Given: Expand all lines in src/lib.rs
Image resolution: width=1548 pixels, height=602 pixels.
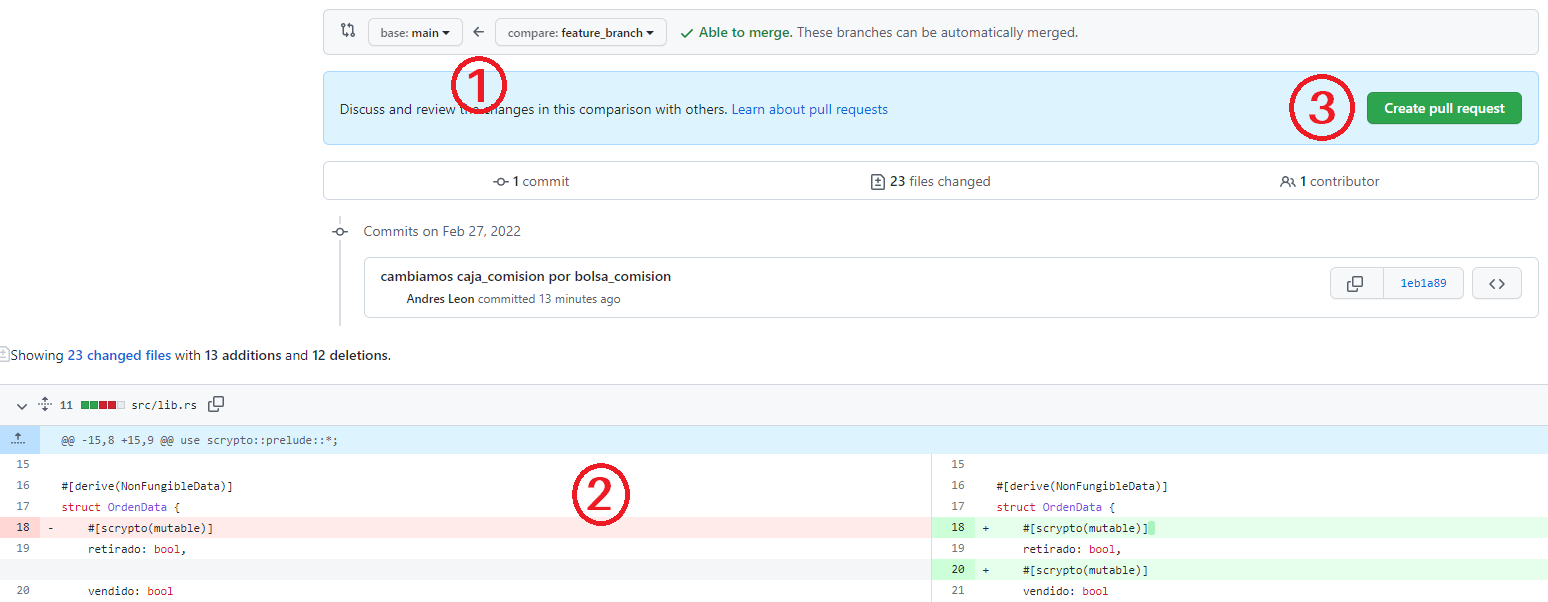Looking at the screenshot, I should 44,405.
